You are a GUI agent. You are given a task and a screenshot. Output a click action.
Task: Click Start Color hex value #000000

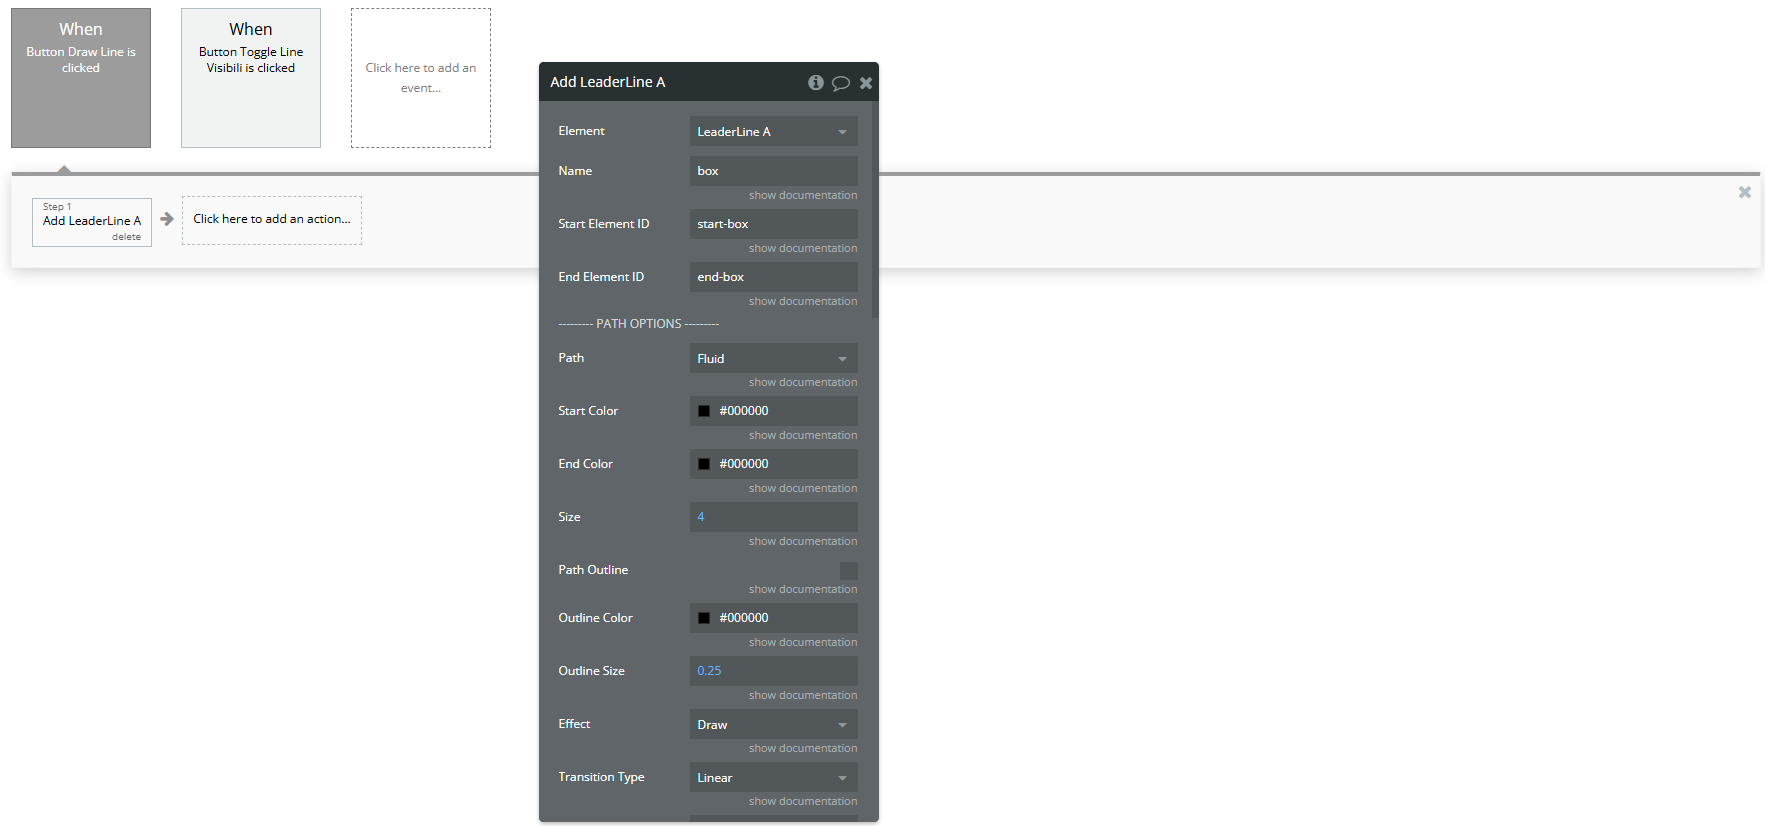click(x=744, y=411)
